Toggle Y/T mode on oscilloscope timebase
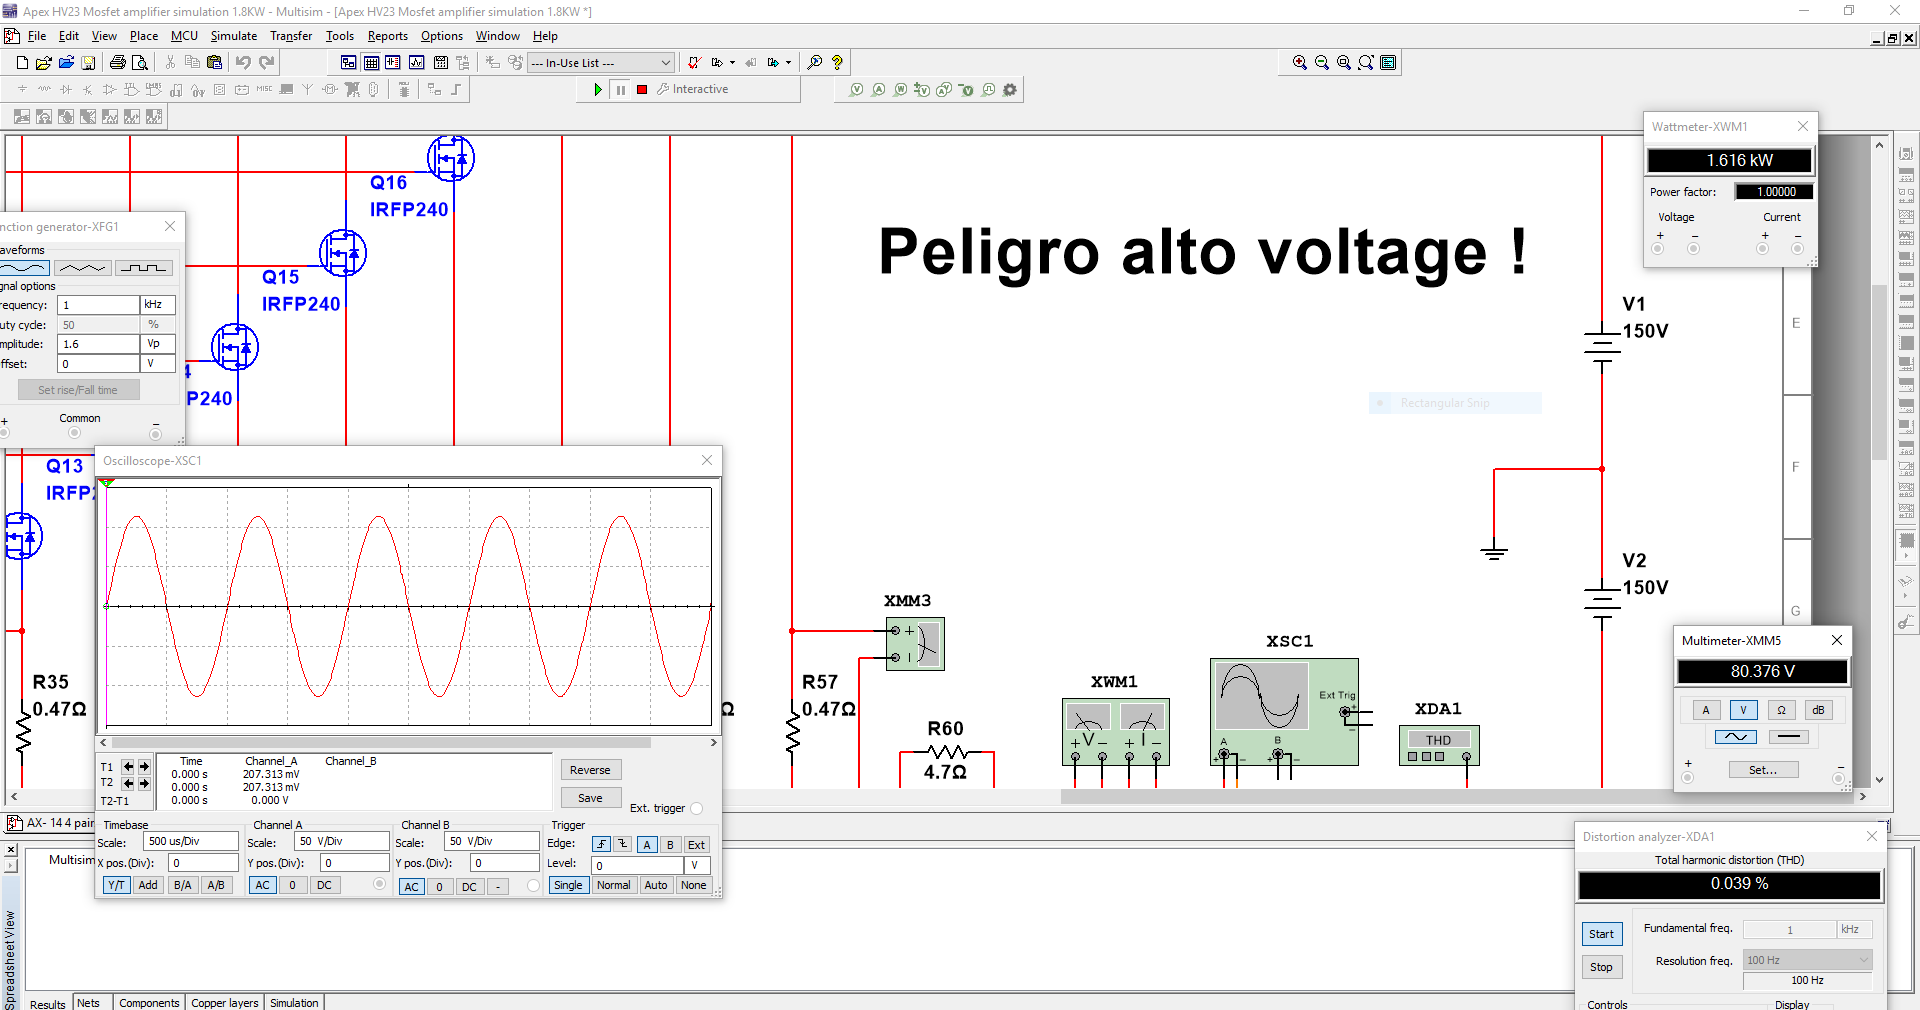Image resolution: width=1920 pixels, height=1010 pixels. (x=117, y=885)
